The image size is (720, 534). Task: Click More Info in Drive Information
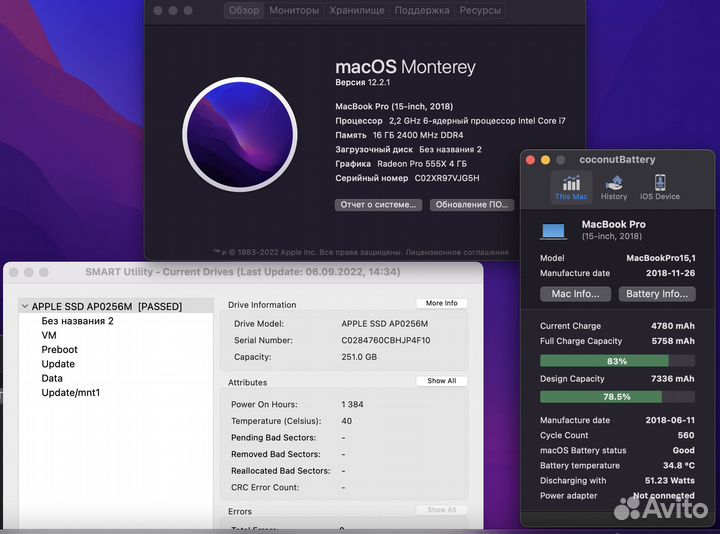pos(442,303)
